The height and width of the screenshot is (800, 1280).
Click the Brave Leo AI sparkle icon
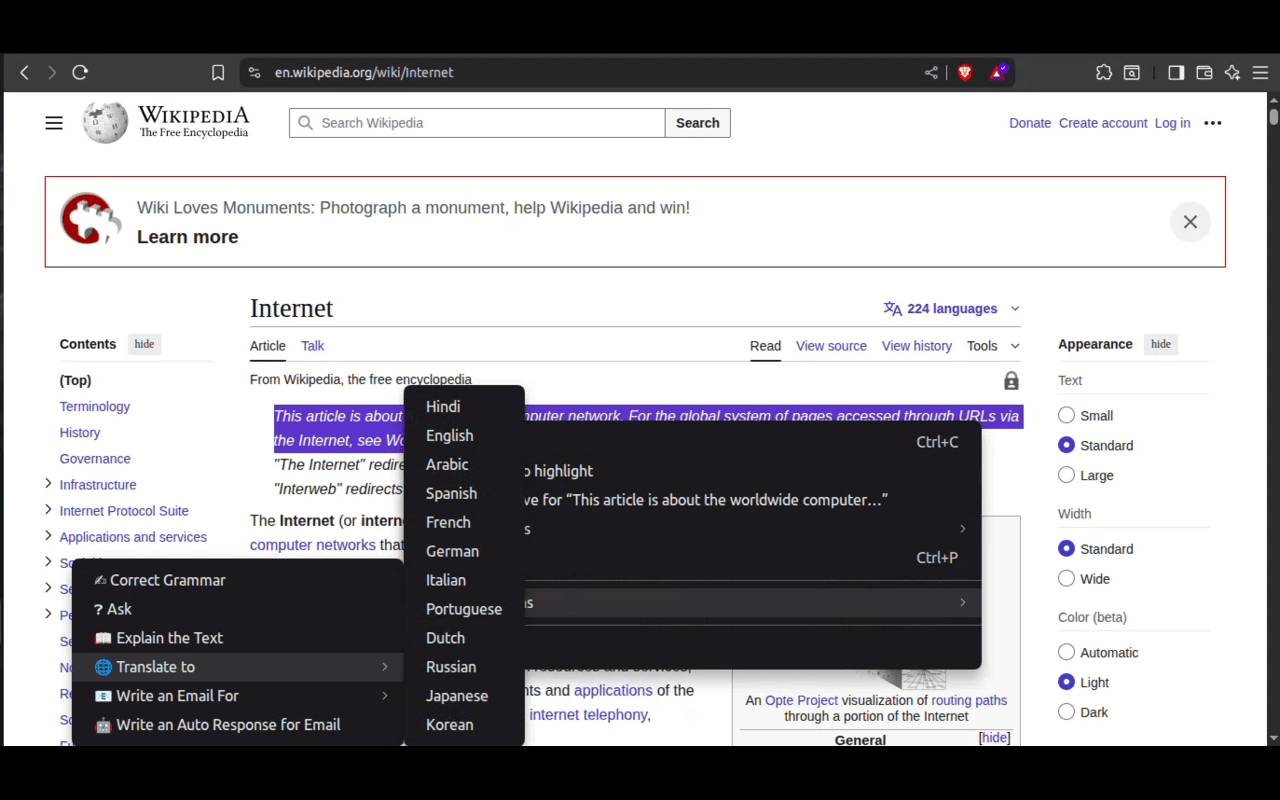pos(1232,72)
